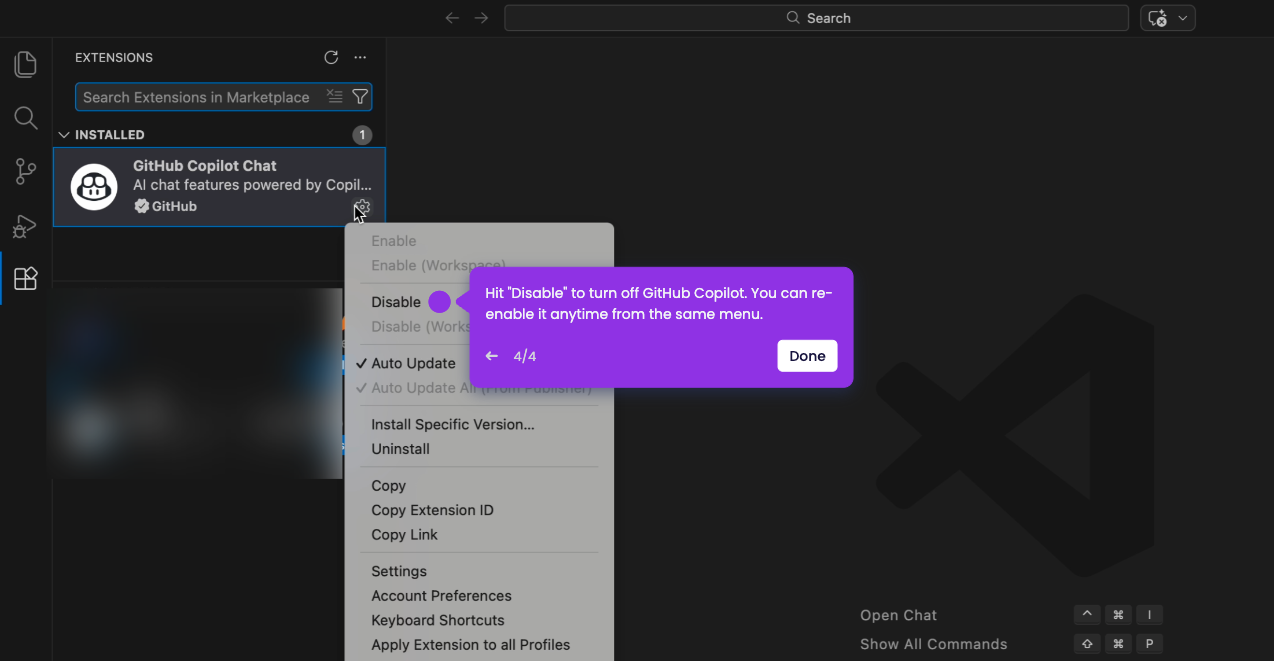The image size is (1274, 661).
Task: Choose Install Specific Version menu item
Action: point(453,424)
